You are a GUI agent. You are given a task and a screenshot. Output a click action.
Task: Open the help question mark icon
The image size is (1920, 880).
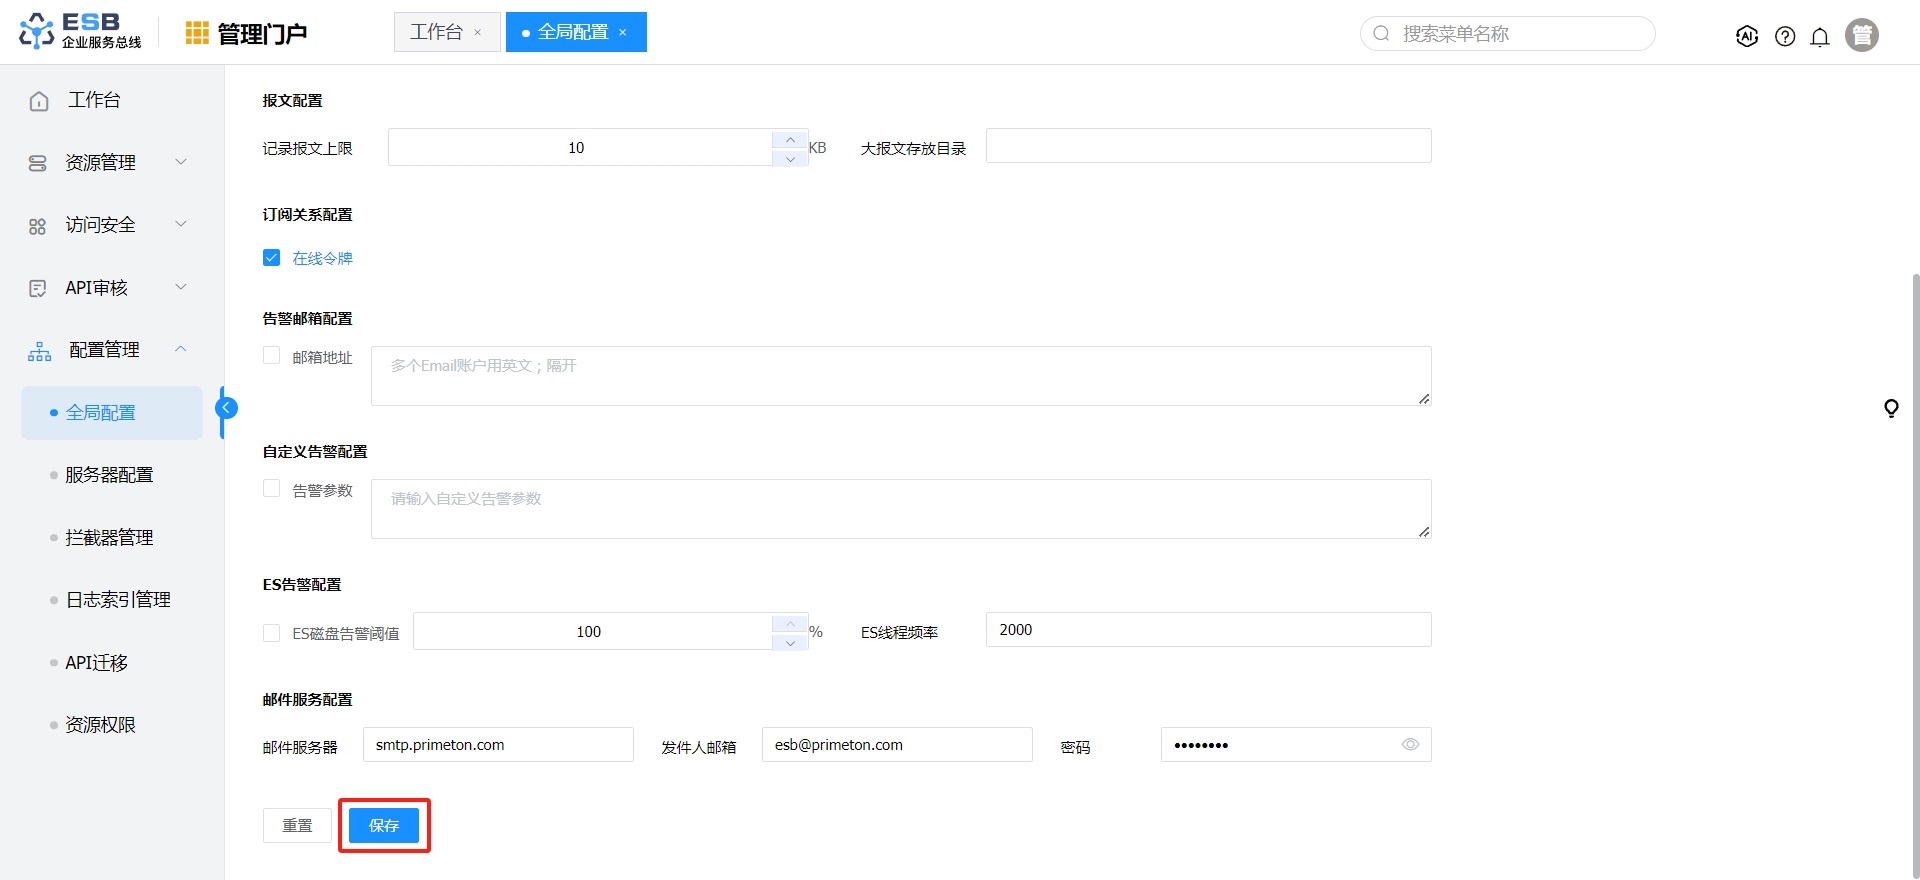1785,36
